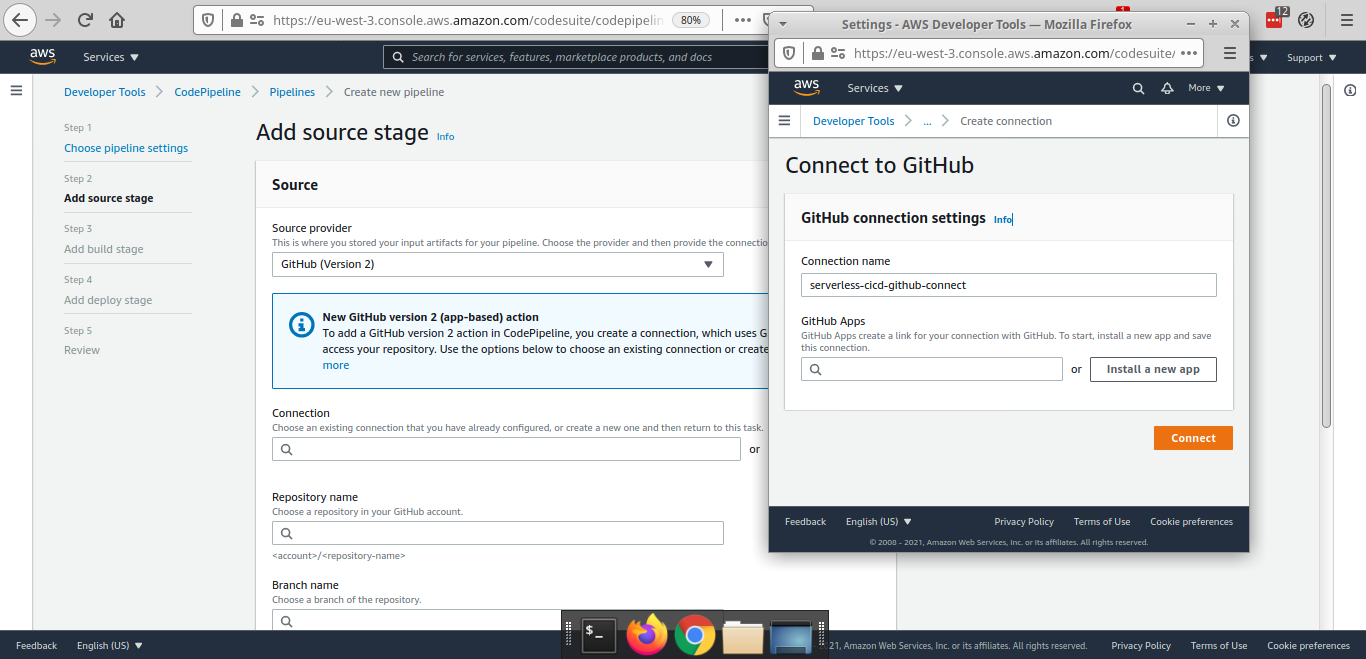Click the Repository name search field

497,533
